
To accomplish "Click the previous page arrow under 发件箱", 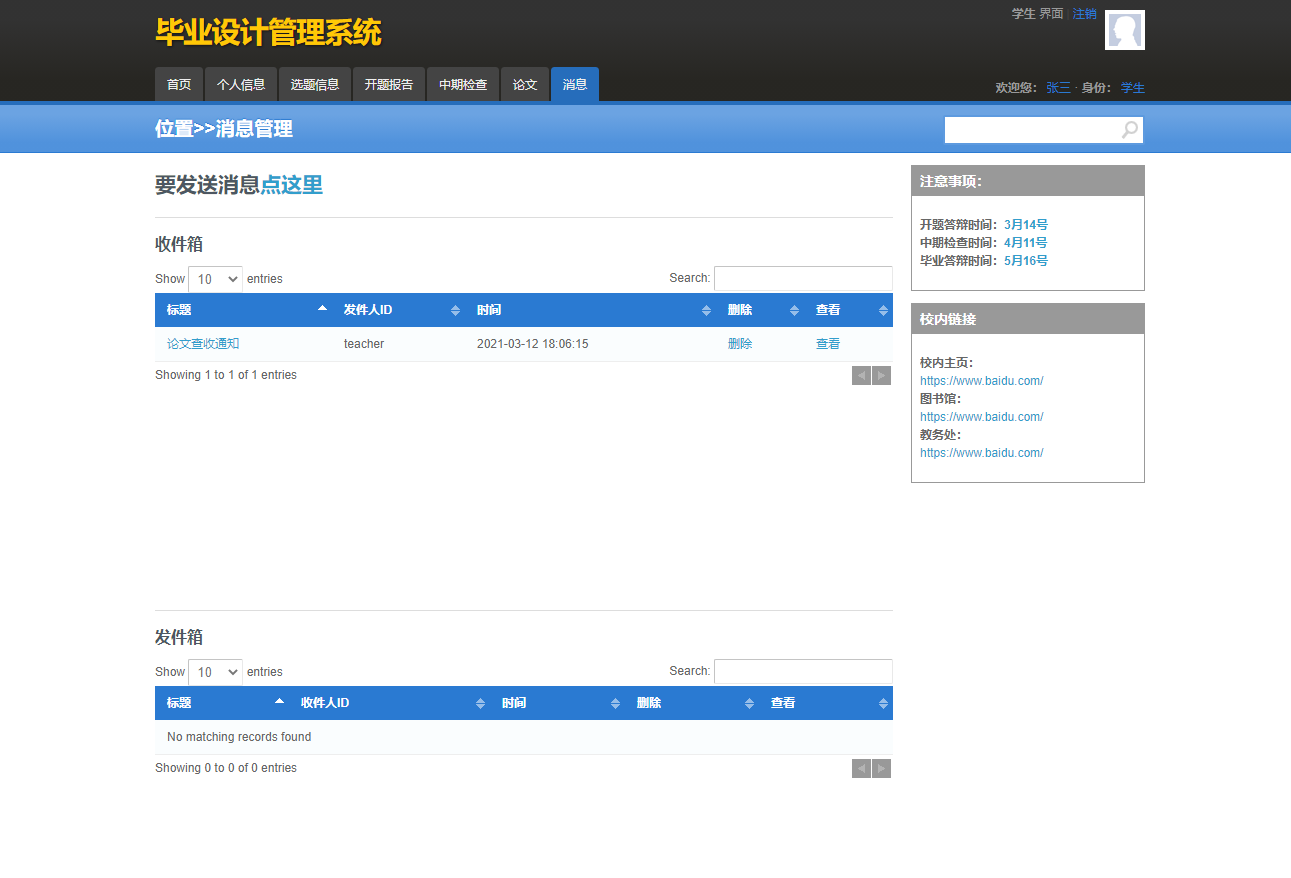I will pyautogui.click(x=861, y=767).
